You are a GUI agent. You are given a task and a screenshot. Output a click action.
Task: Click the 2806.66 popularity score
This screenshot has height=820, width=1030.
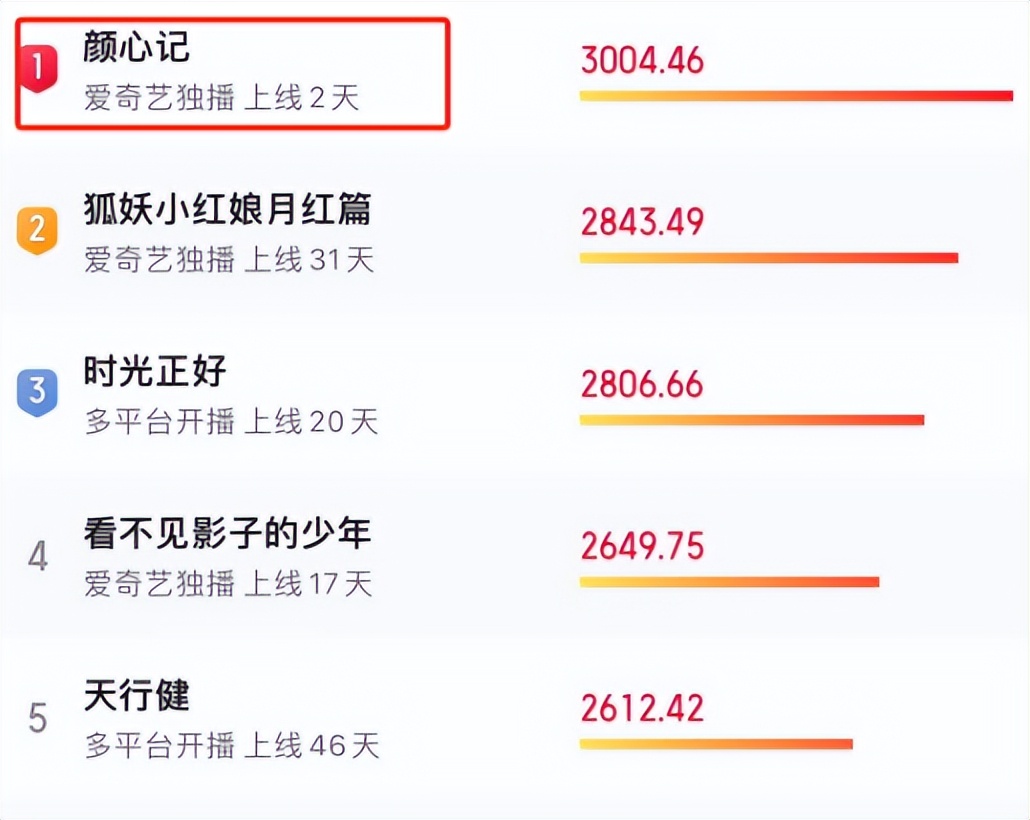pyautogui.click(x=642, y=384)
